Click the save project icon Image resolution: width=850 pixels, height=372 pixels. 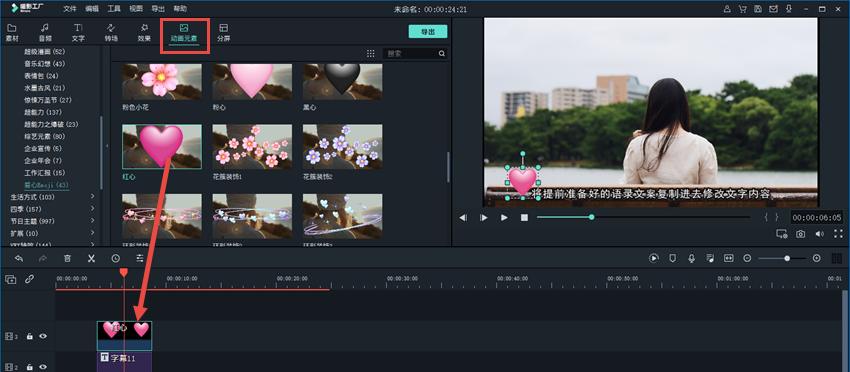758,9
